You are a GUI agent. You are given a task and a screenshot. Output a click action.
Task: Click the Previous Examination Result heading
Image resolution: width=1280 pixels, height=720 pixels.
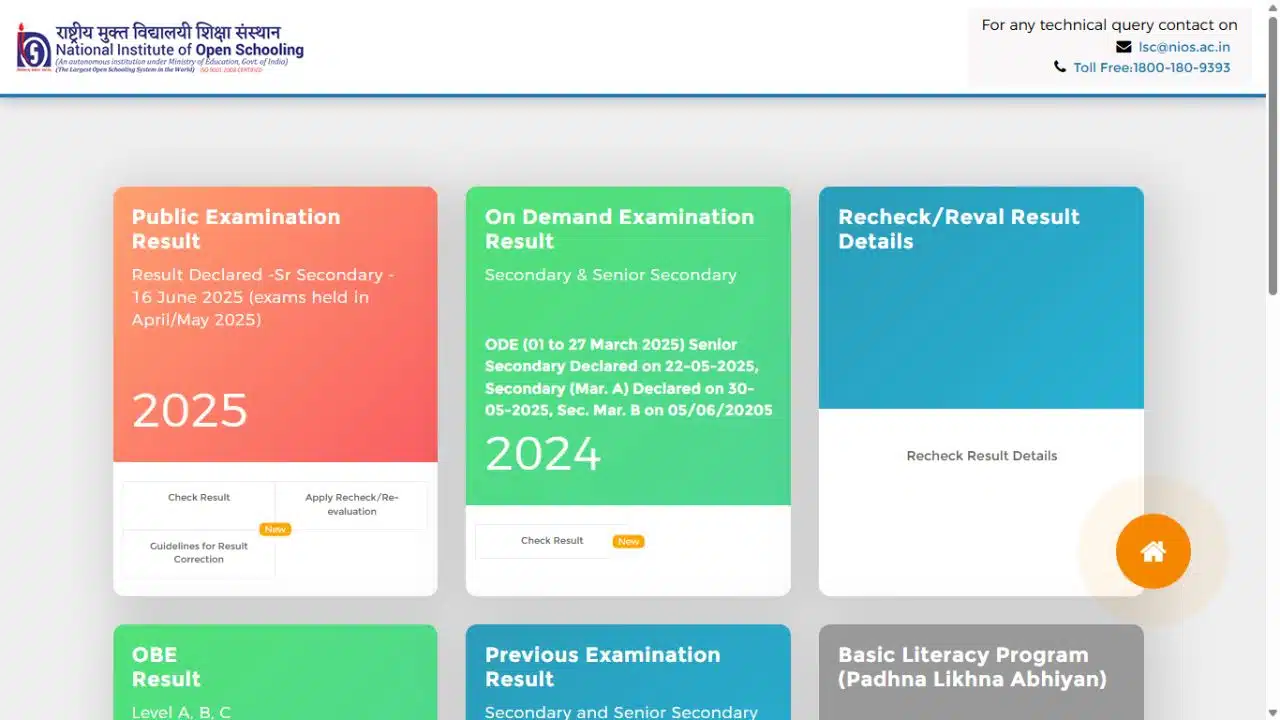click(x=602, y=667)
